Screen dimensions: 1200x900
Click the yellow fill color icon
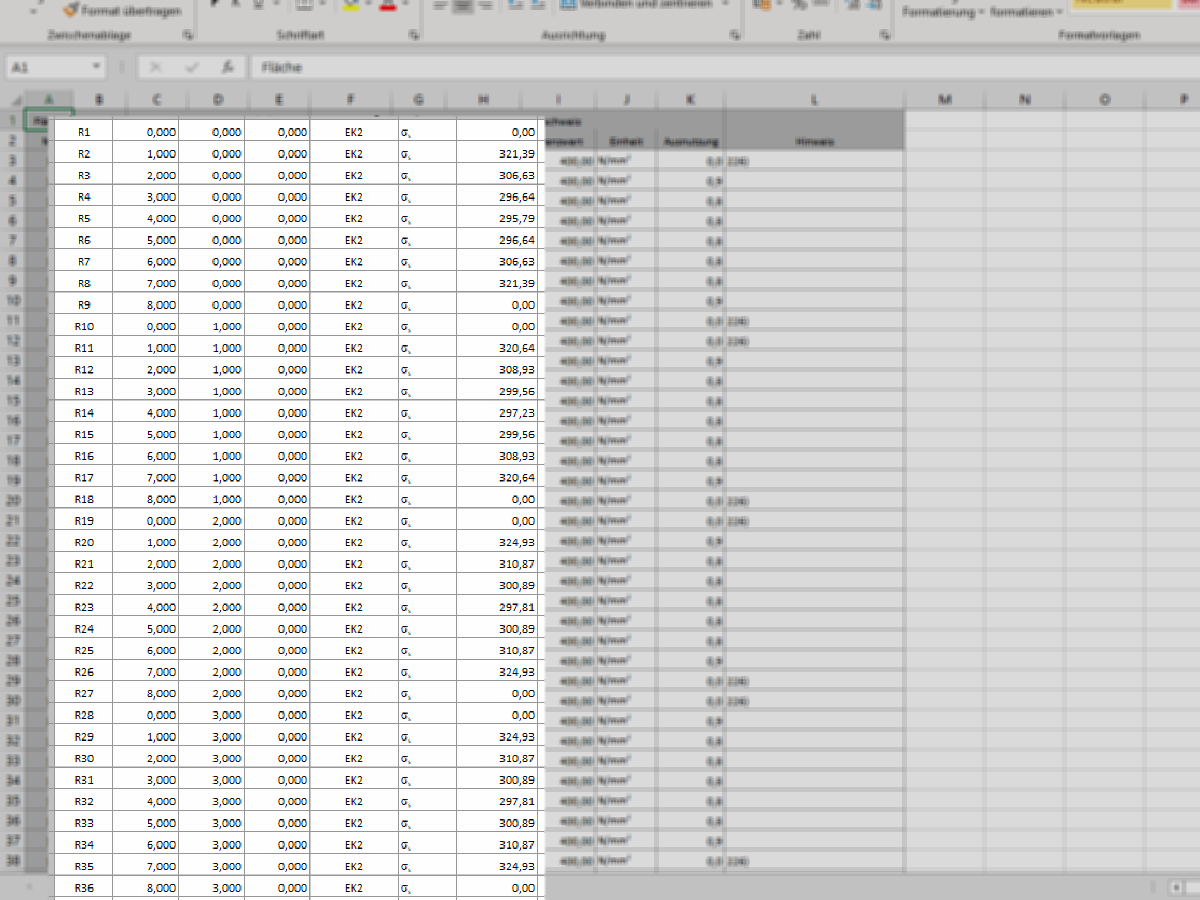[350, 5]
